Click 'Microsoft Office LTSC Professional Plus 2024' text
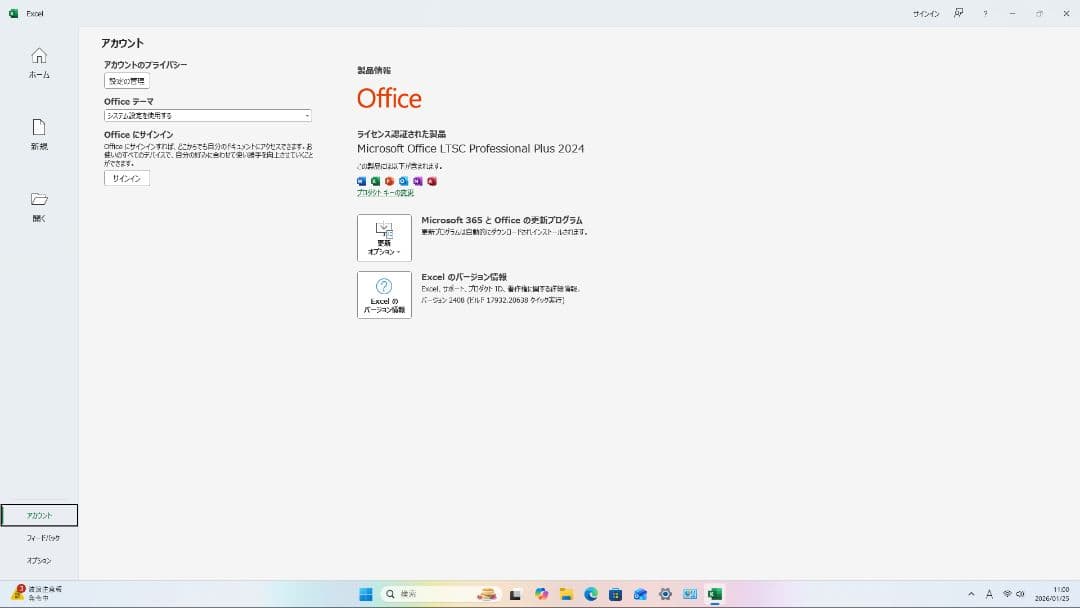This screenshot has height=608, width=1080. coord(470,149)
